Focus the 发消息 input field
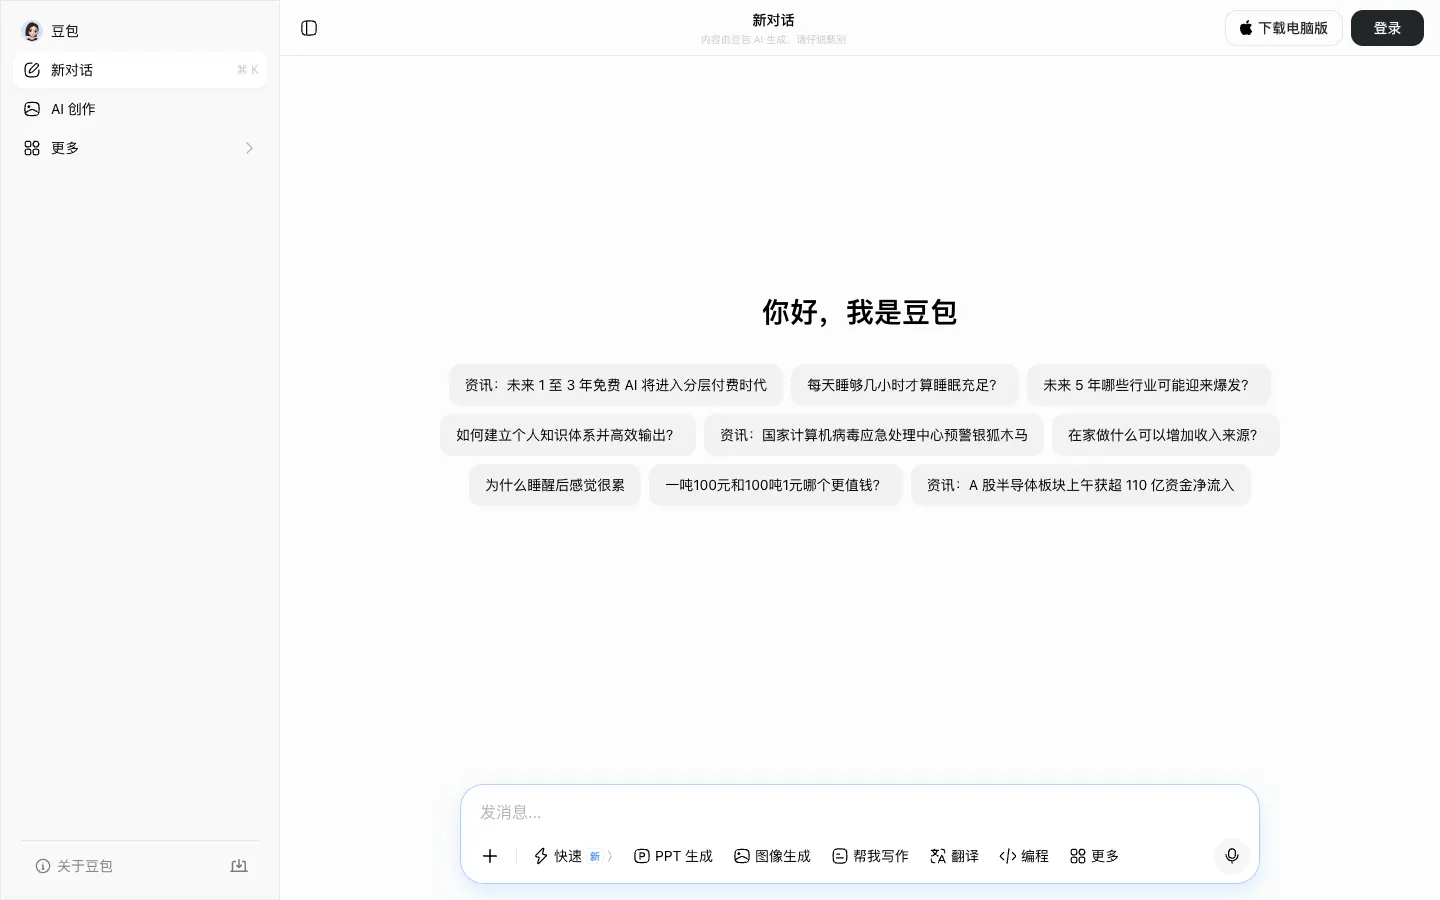Viewport: 1440px width, 900px height. [859, 812]
